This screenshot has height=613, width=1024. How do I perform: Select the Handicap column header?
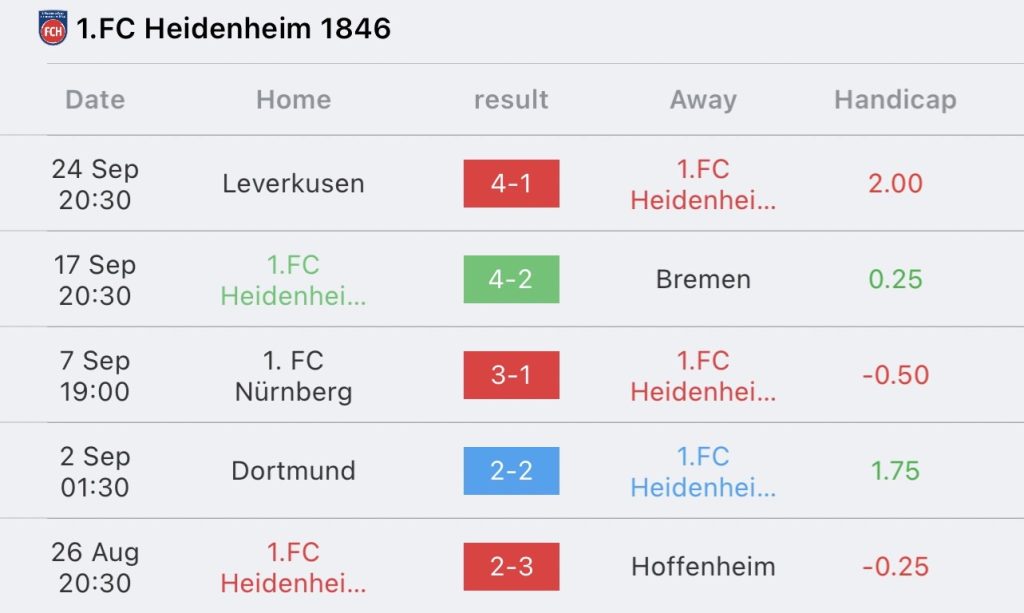point(895,100)
